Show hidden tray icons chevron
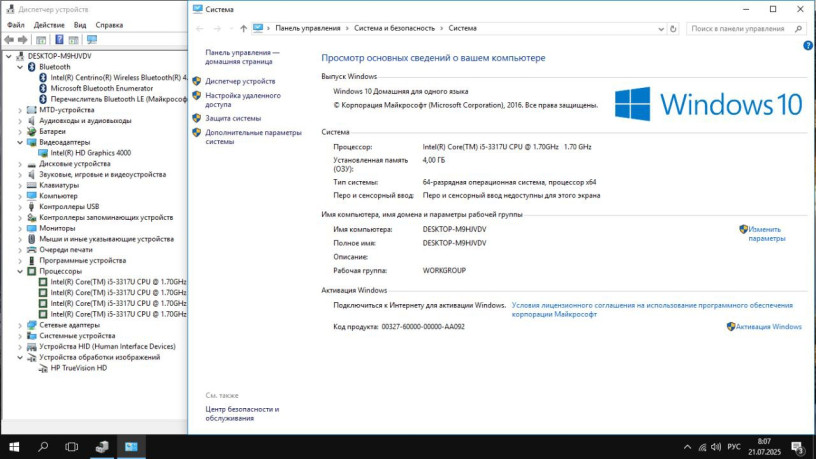The width and height of the screenshot is (816, 459). tap(687, 447)
